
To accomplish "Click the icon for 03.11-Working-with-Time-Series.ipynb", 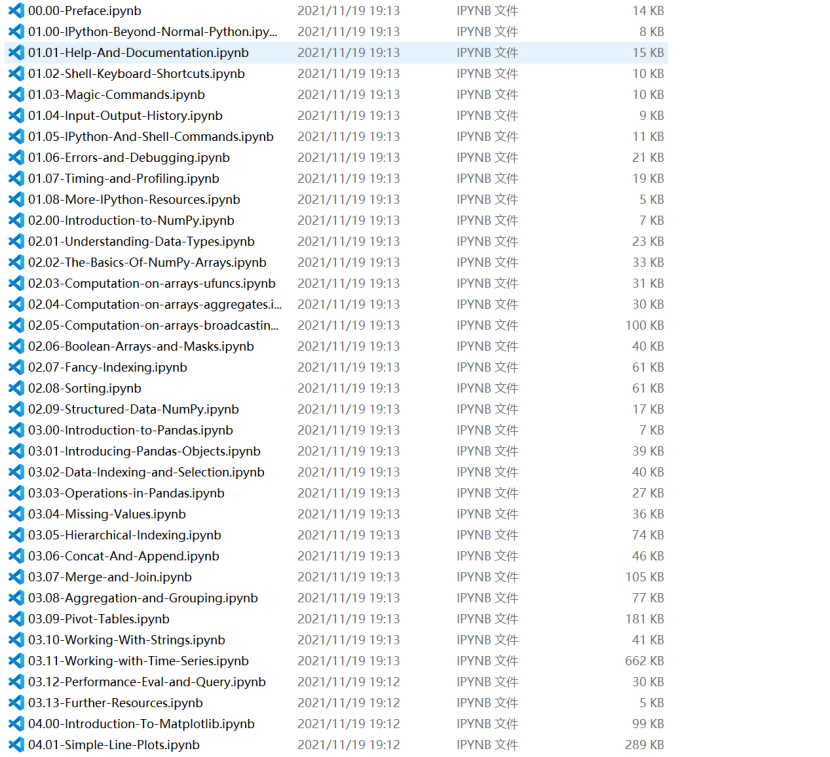I will [x=16, y=661].
